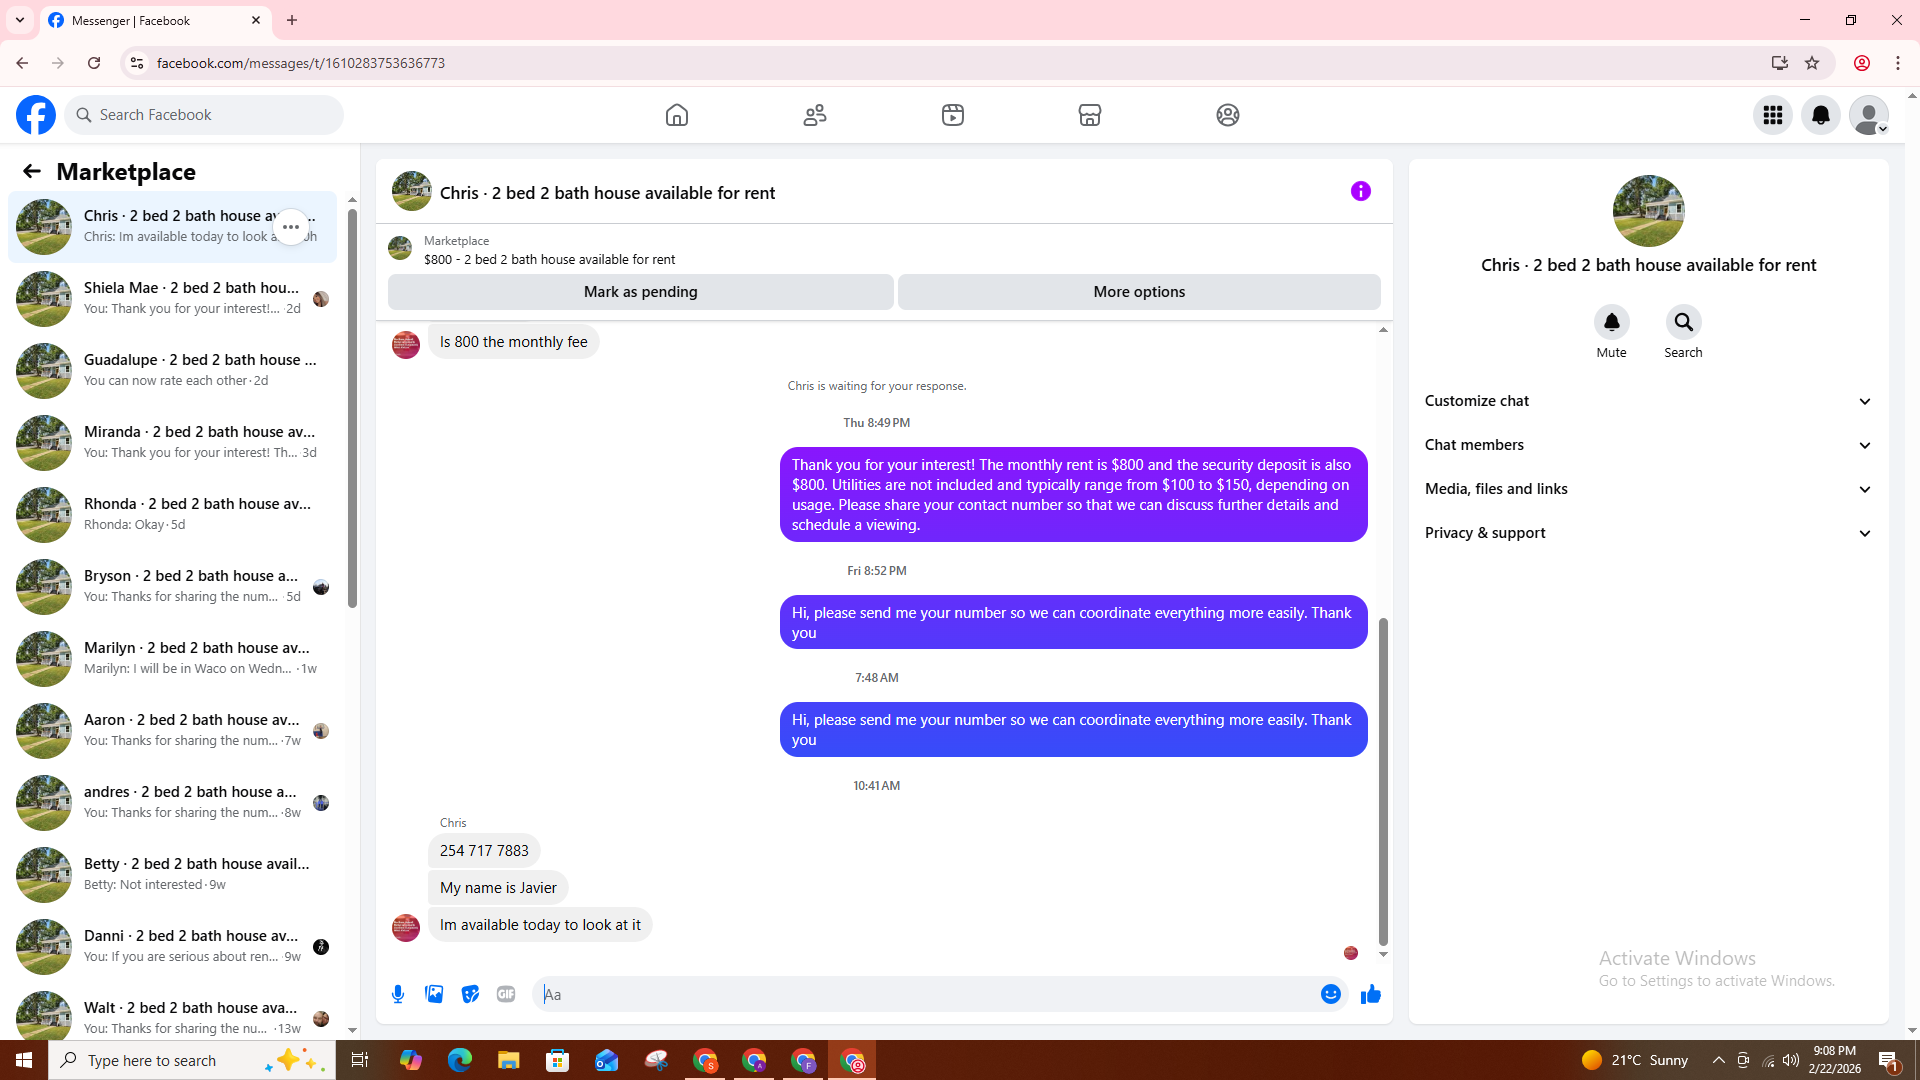Screen dimensions: 1920x1080
Task: Open Windows notification center
Action: tap(1889, 1060)
